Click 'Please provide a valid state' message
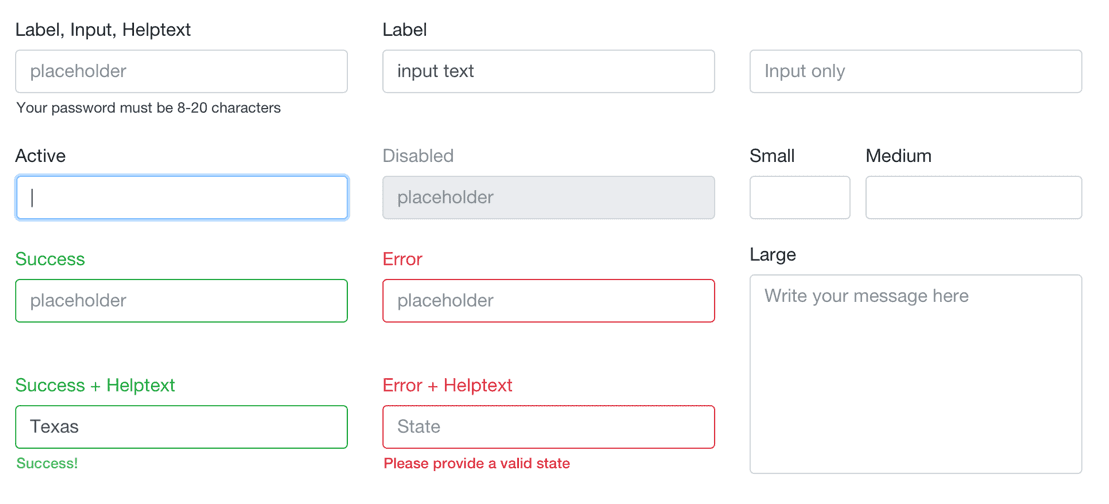 (x=477, y=464)
